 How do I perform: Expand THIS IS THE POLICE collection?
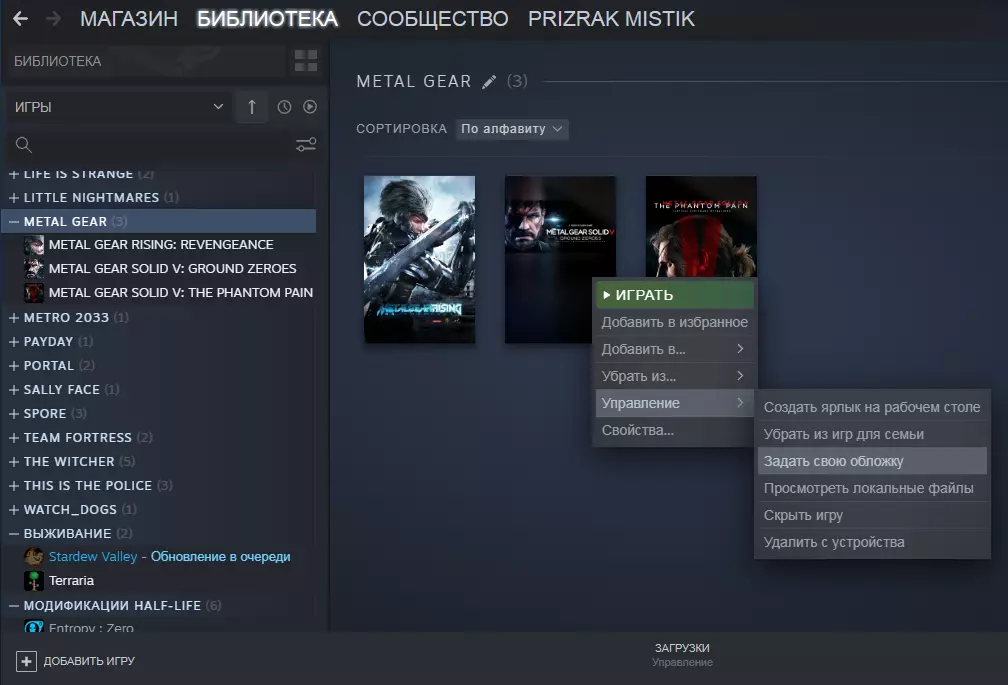14,486
